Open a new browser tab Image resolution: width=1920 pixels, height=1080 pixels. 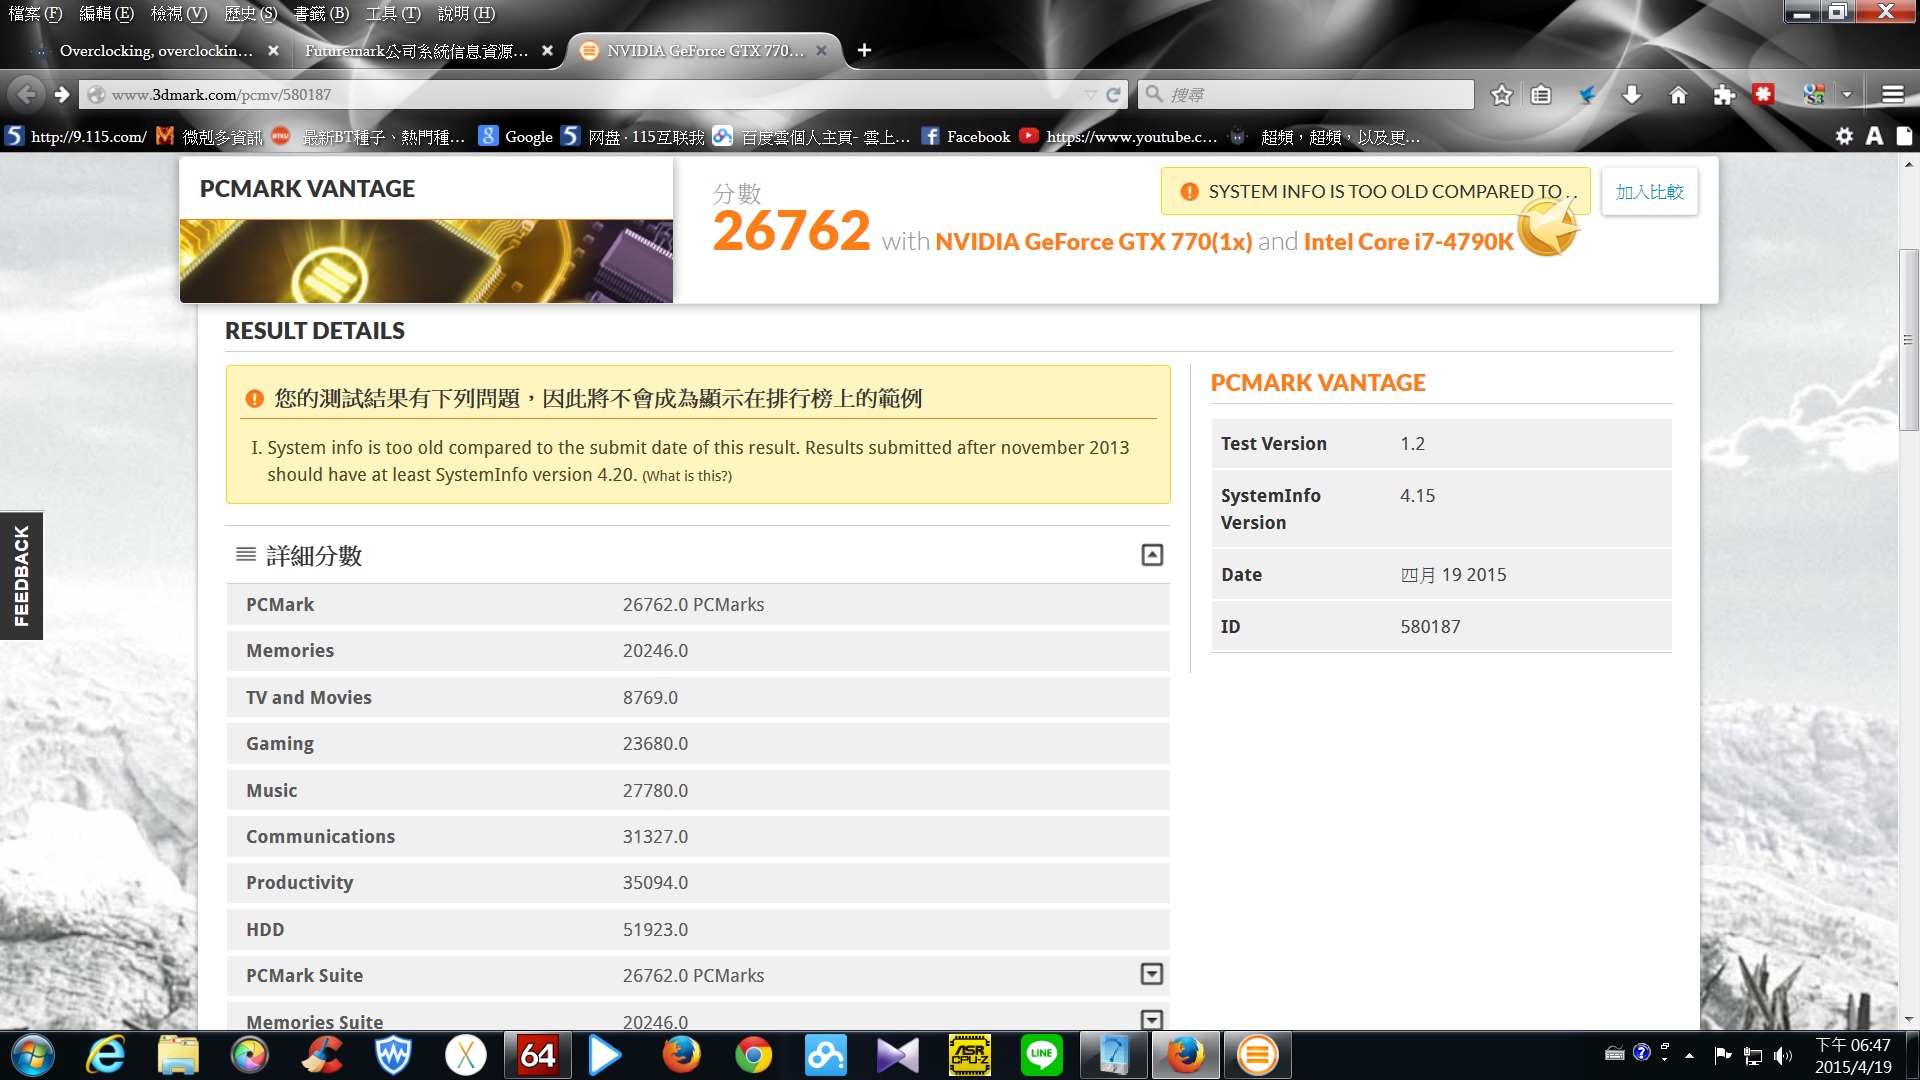click(864, 50)
